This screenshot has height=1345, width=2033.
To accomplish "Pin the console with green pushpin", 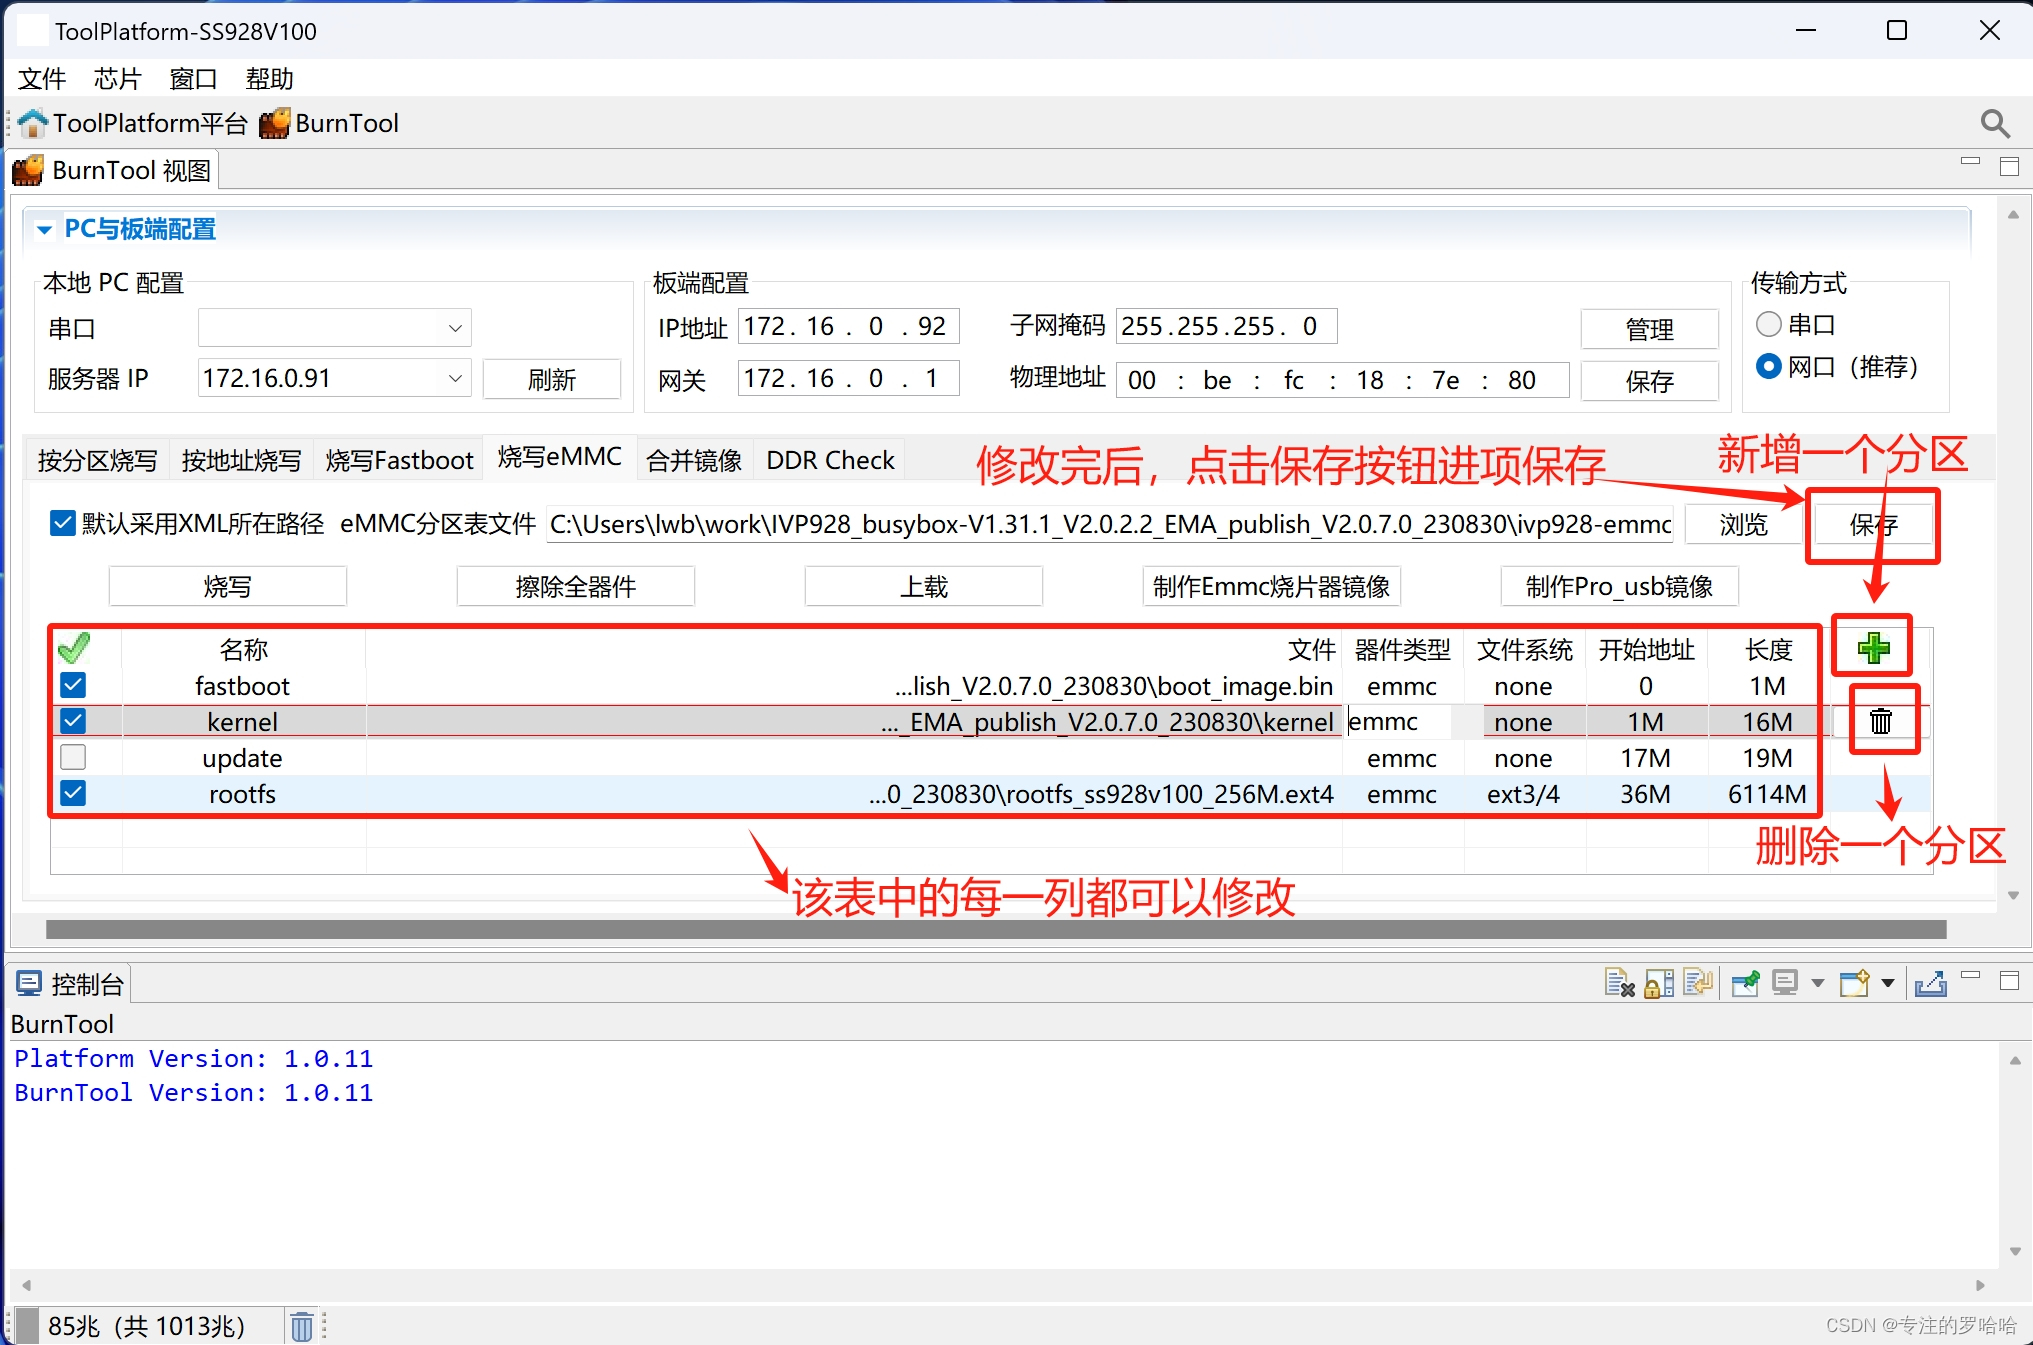I will pos(1746,983).
